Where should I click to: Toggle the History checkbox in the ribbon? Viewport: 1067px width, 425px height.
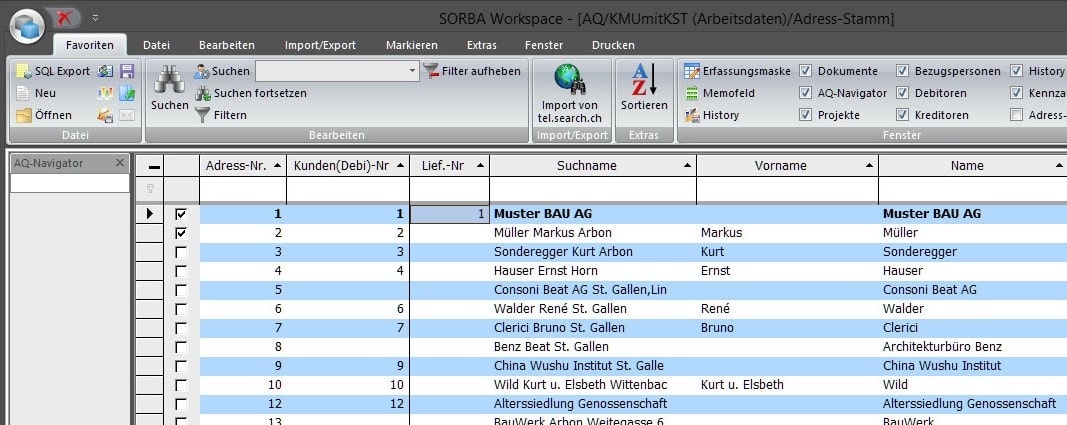tap(1017, 71)
